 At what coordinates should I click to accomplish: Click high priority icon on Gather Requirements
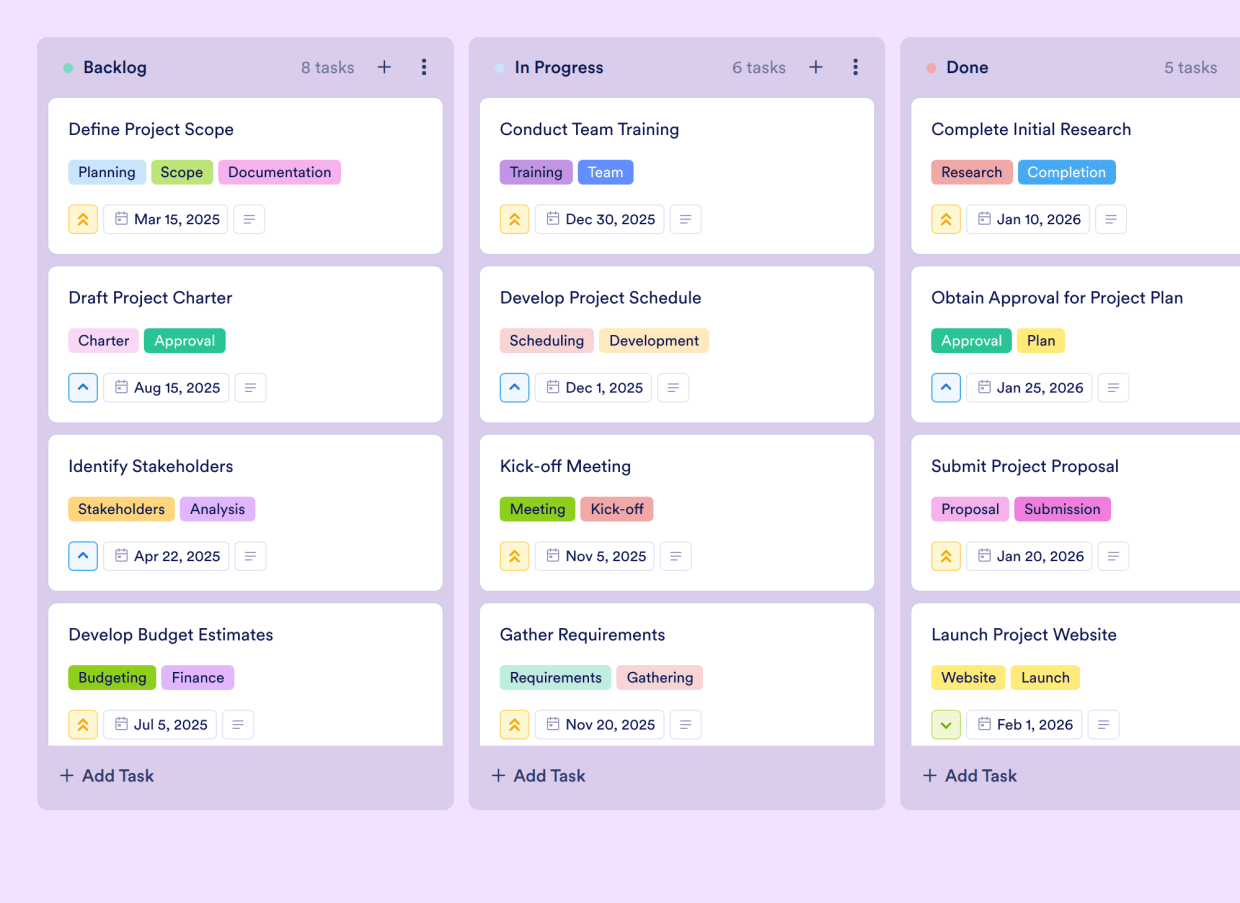514,724
